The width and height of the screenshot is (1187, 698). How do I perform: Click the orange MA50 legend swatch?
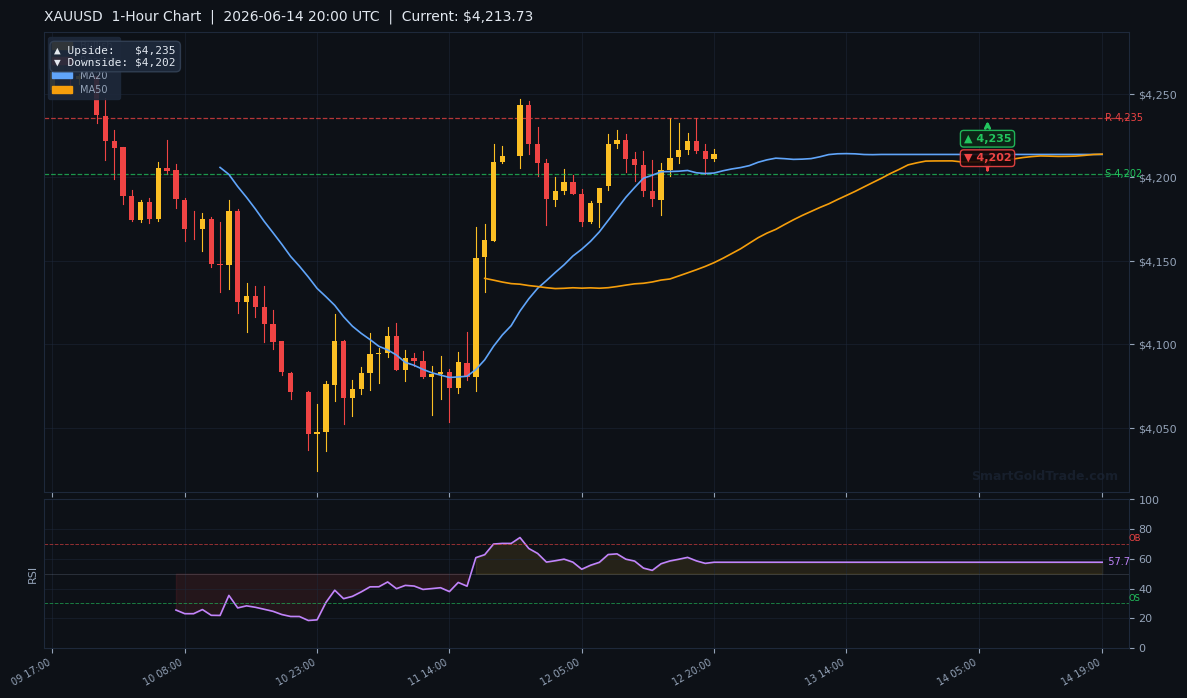[62, 89]
